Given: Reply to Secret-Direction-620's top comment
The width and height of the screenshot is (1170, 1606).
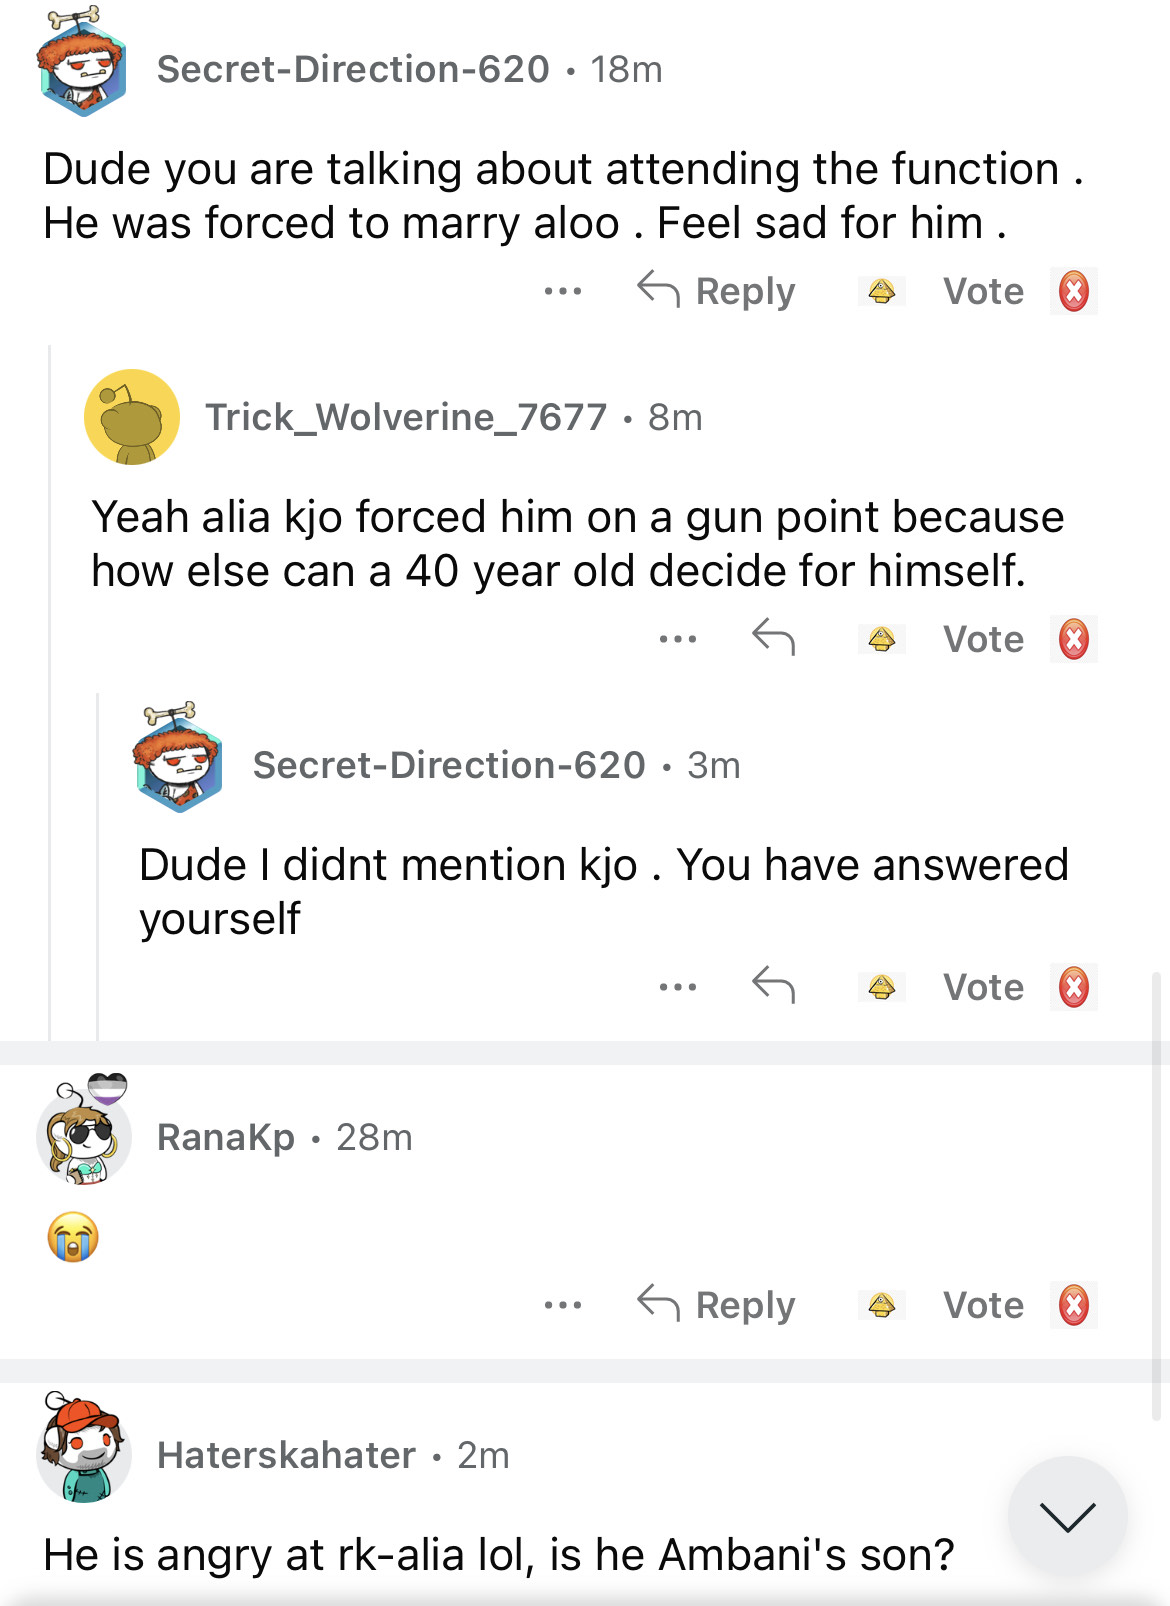Looking at the screenshot, I should 717,291.
